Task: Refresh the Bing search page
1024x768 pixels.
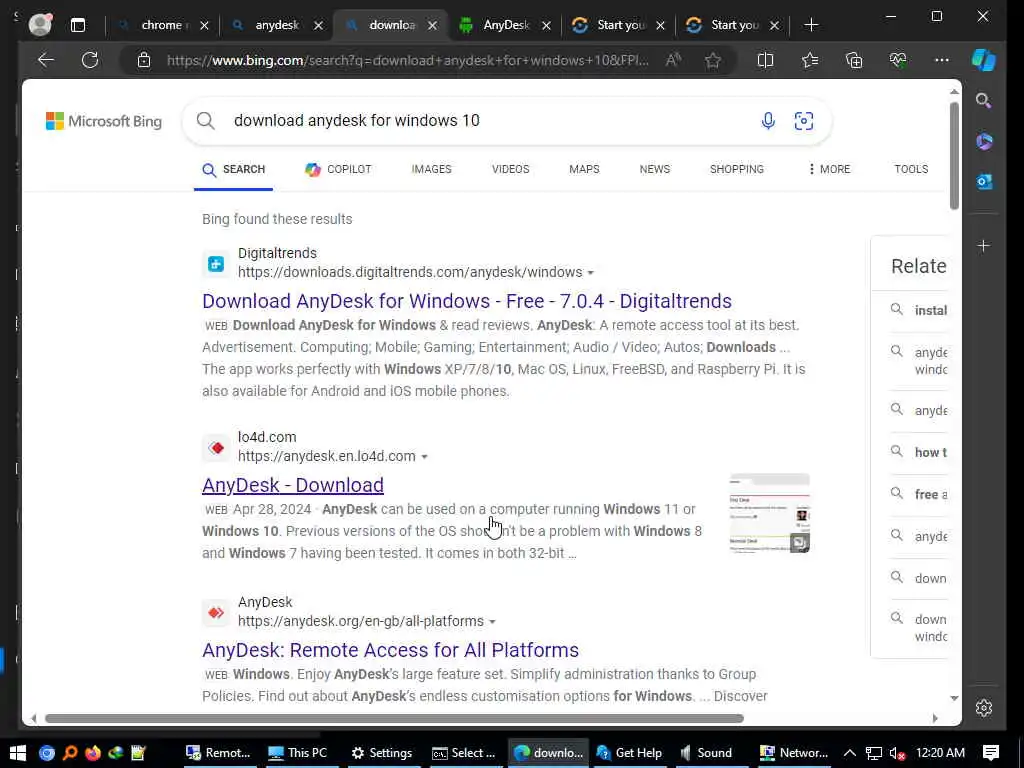Action: (90, 60)
